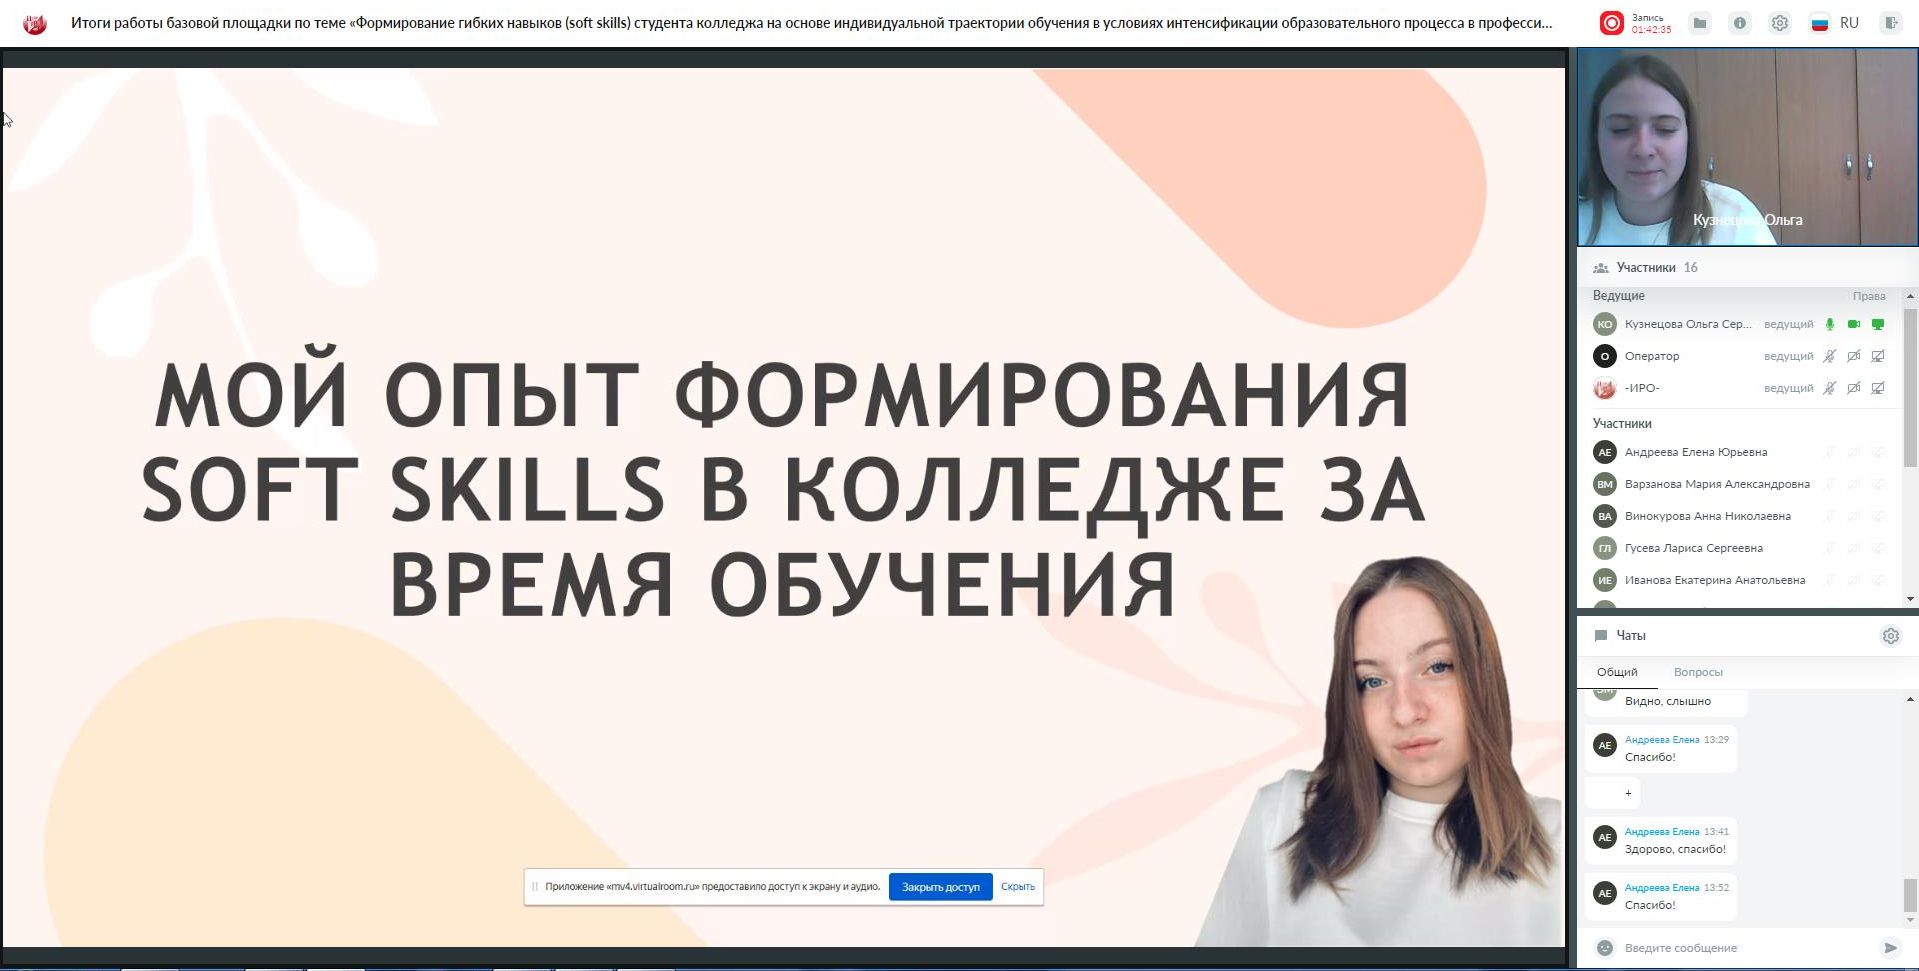
Task: Click the webinar title text in the header
Action: point(811,23)
